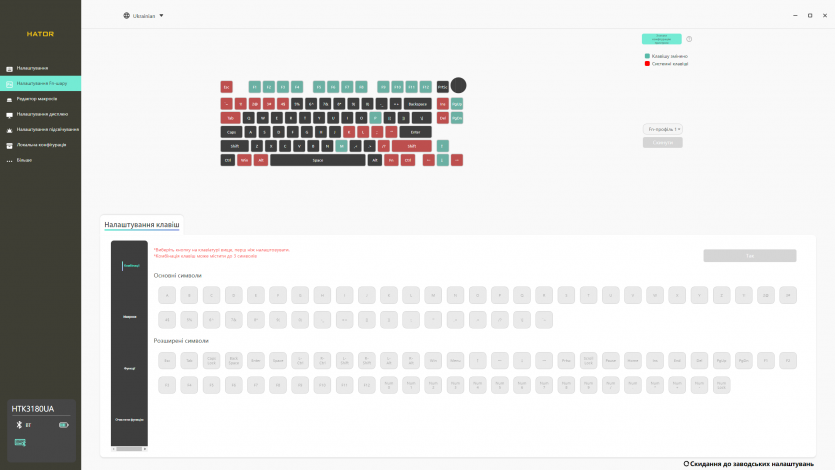Image resolution: width=835 pixels, height=470 pixels.
Task: Click the round knob on the keyboard
Action: [458, 86]
